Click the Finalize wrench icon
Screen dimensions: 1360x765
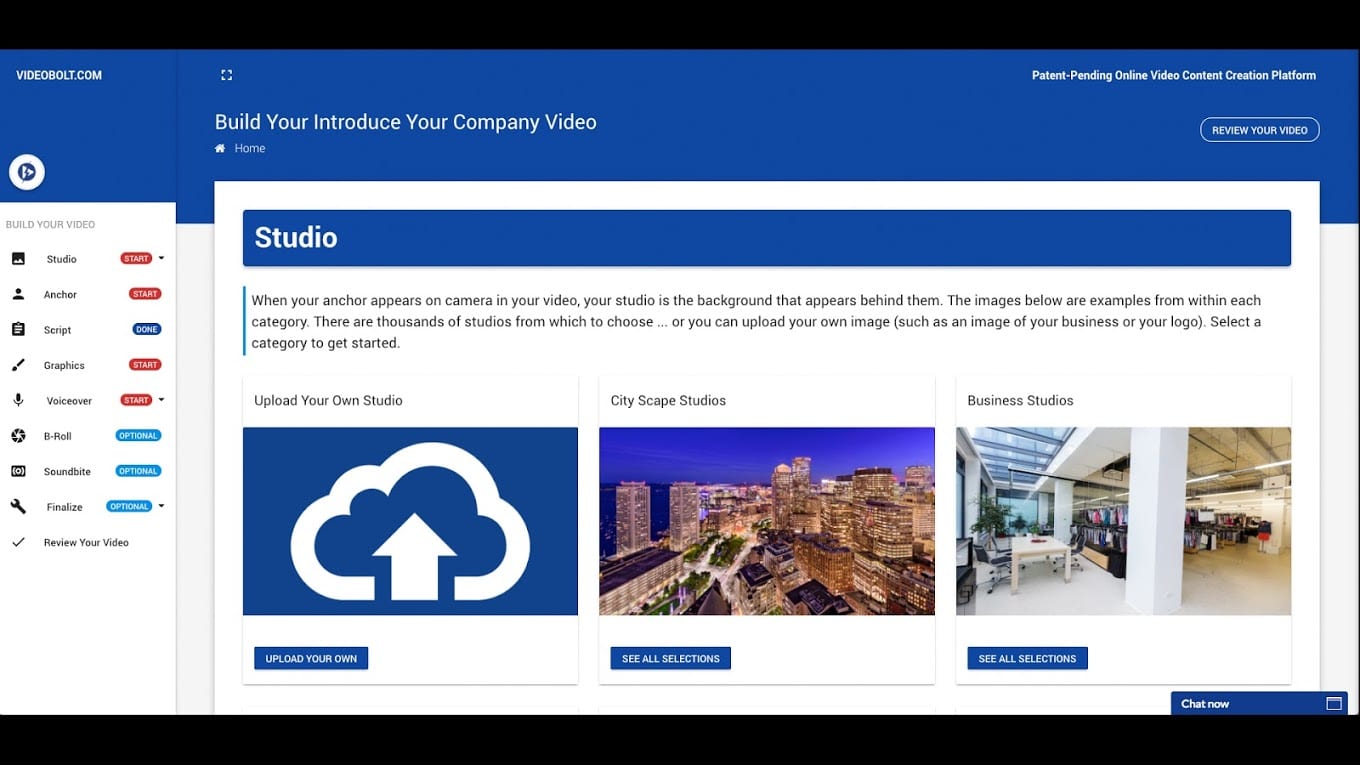pos(18,507)
